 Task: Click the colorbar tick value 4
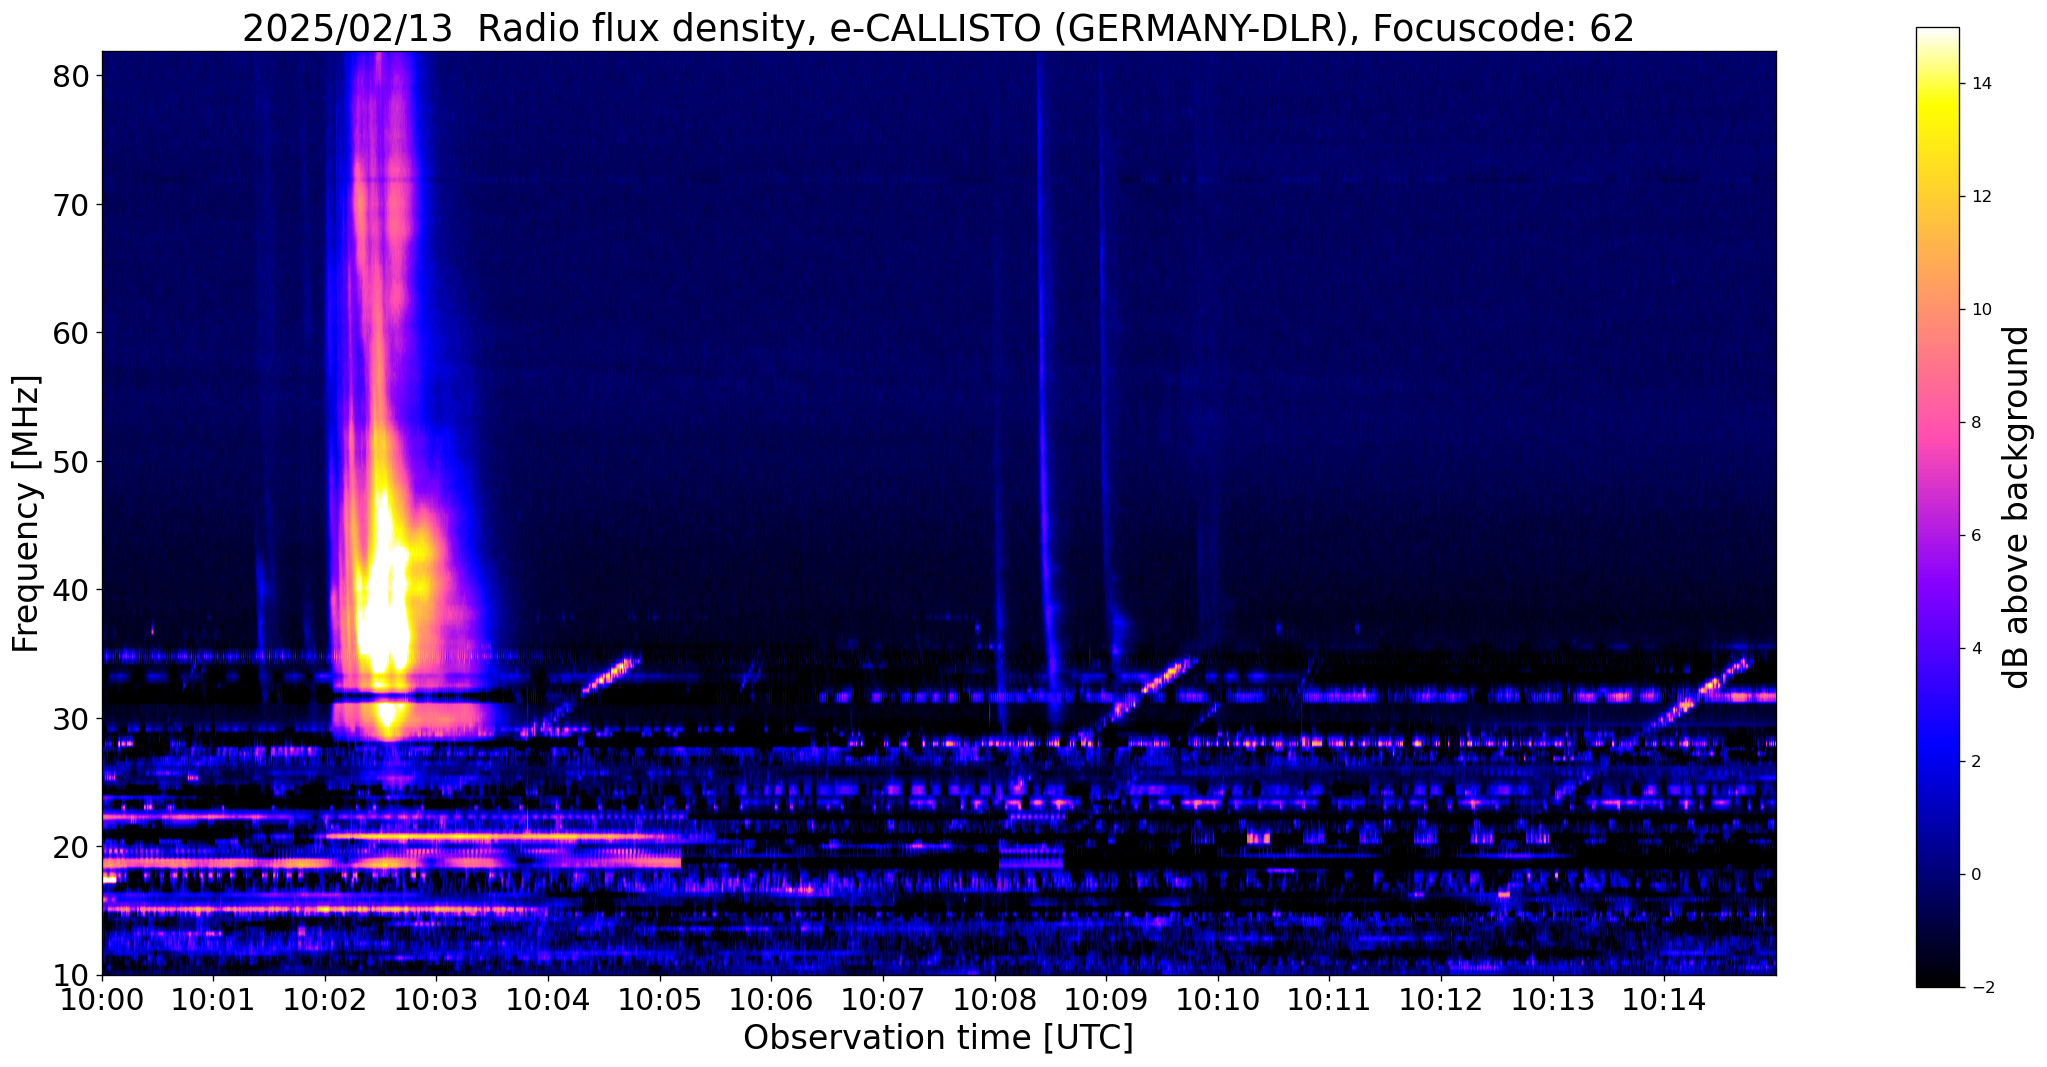click(1976, 649)
